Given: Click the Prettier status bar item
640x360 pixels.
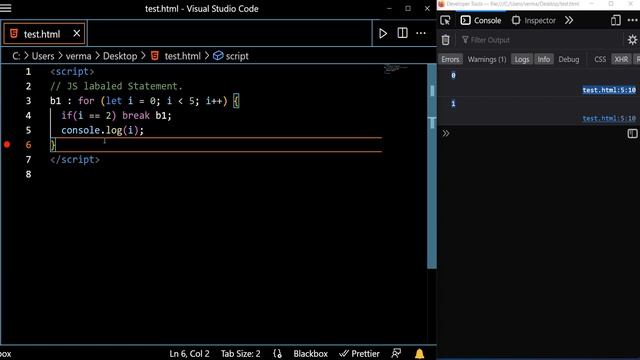Looking at the screenshot, I should 359,353.
